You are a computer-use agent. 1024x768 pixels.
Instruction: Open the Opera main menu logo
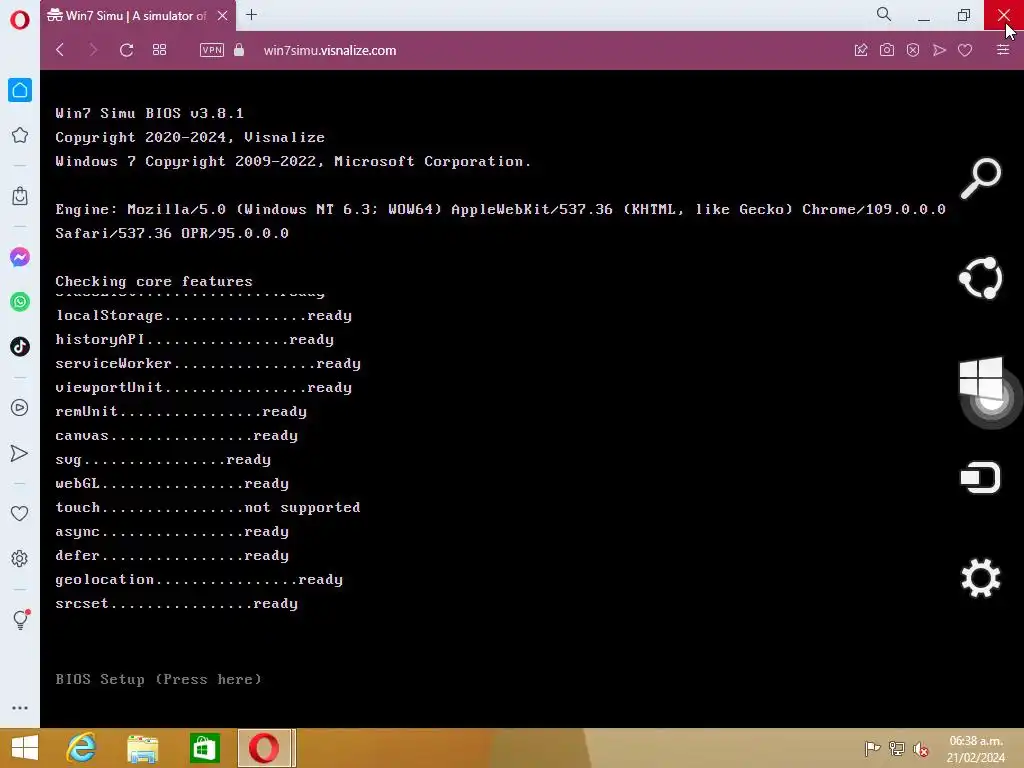tap(20, 20)
